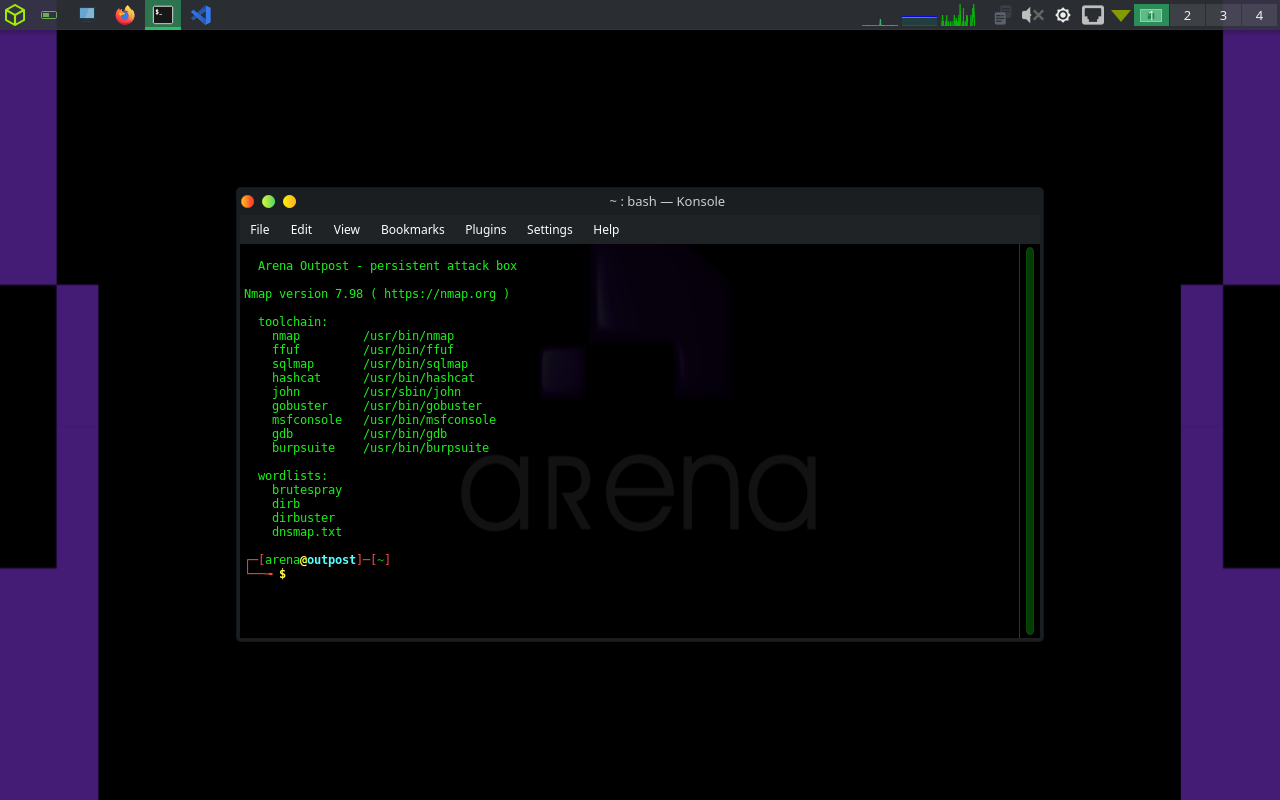The image size is (1280, 800).
Task: Click the Konsole vertical scrollbar
Action: [x=1030, y=440]
